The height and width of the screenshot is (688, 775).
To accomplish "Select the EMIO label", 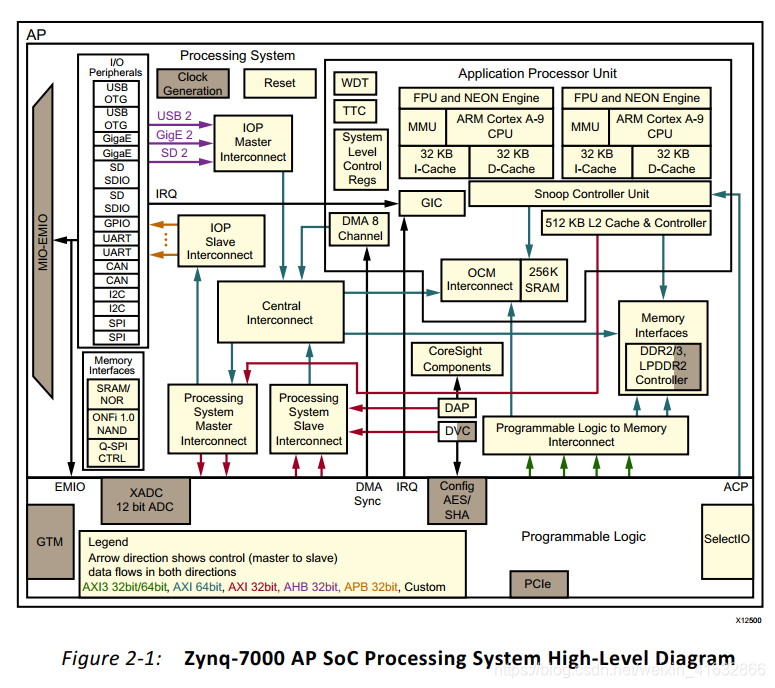I will coord(70,487).
